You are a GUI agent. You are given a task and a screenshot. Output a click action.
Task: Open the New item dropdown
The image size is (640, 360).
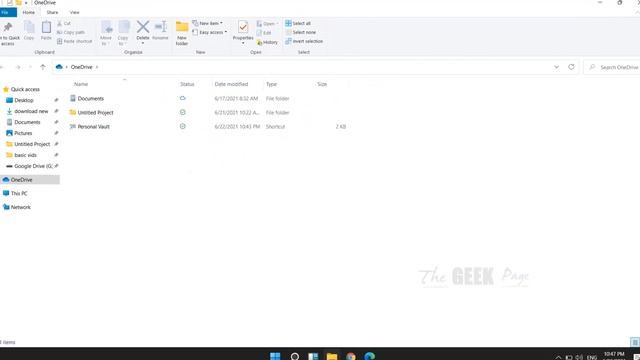pyautogui.click(x=208, y=23)
